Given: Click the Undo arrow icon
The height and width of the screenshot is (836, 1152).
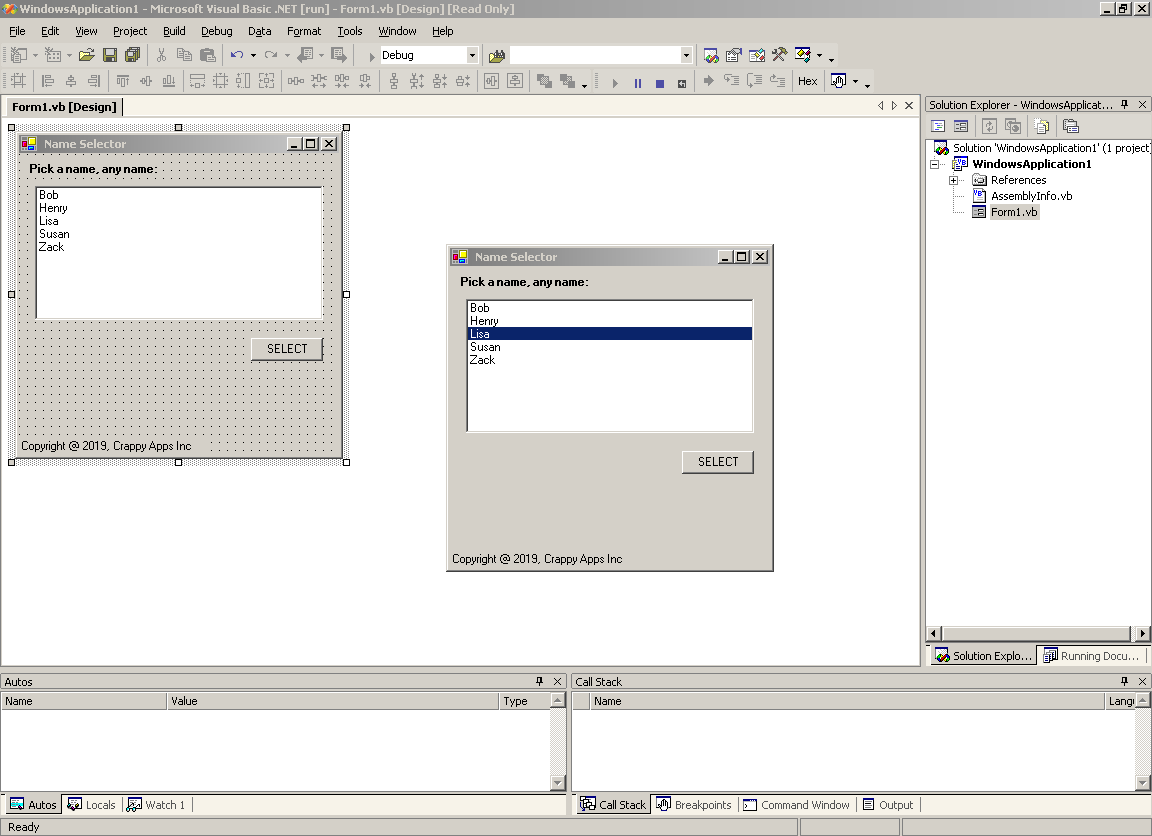Looking at the screenshot, I should 237,55.
